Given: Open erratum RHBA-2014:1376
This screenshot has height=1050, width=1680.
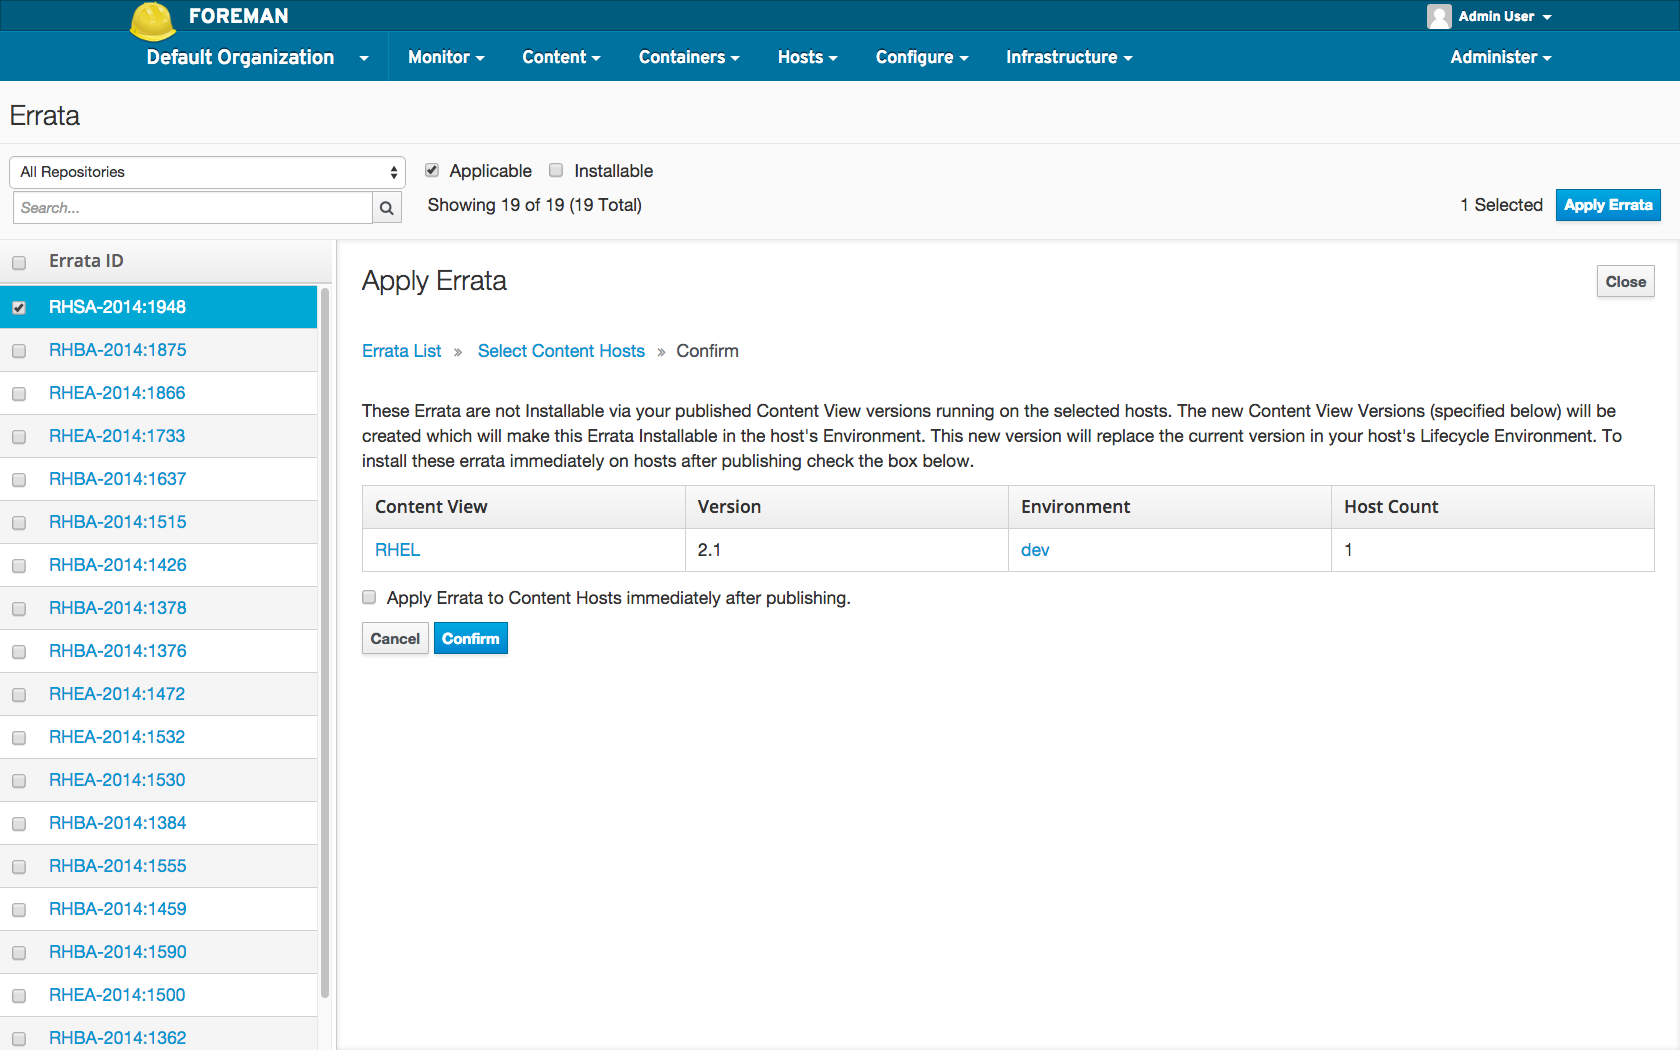Looking at the screenshot, I should (117, 651).
